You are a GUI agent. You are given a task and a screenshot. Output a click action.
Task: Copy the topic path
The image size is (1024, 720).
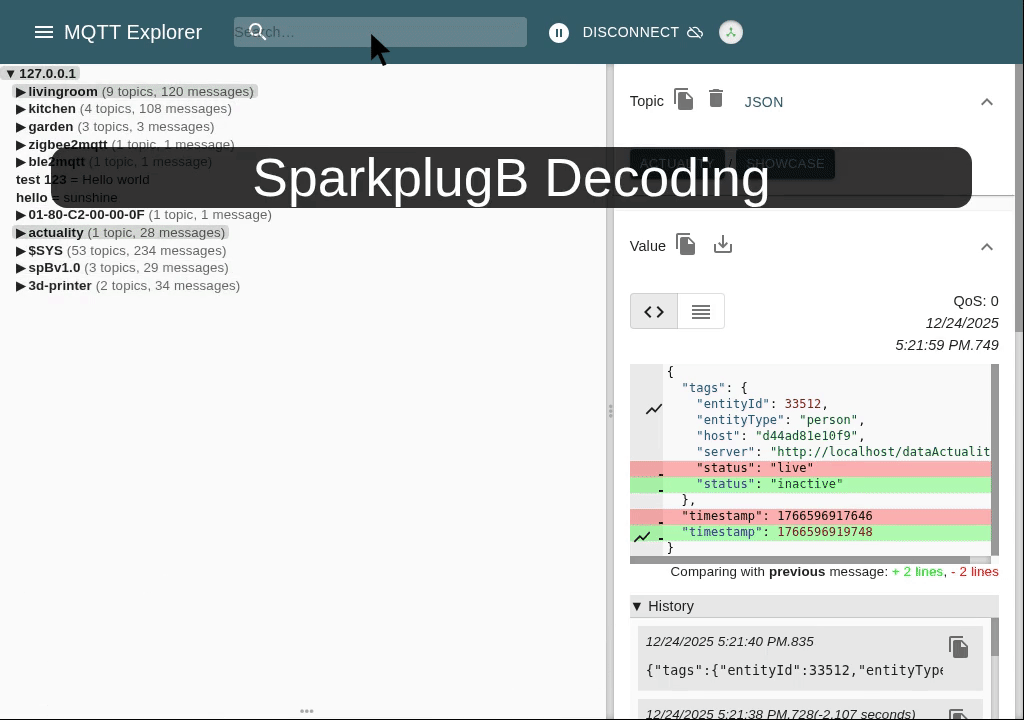(684, 99)
